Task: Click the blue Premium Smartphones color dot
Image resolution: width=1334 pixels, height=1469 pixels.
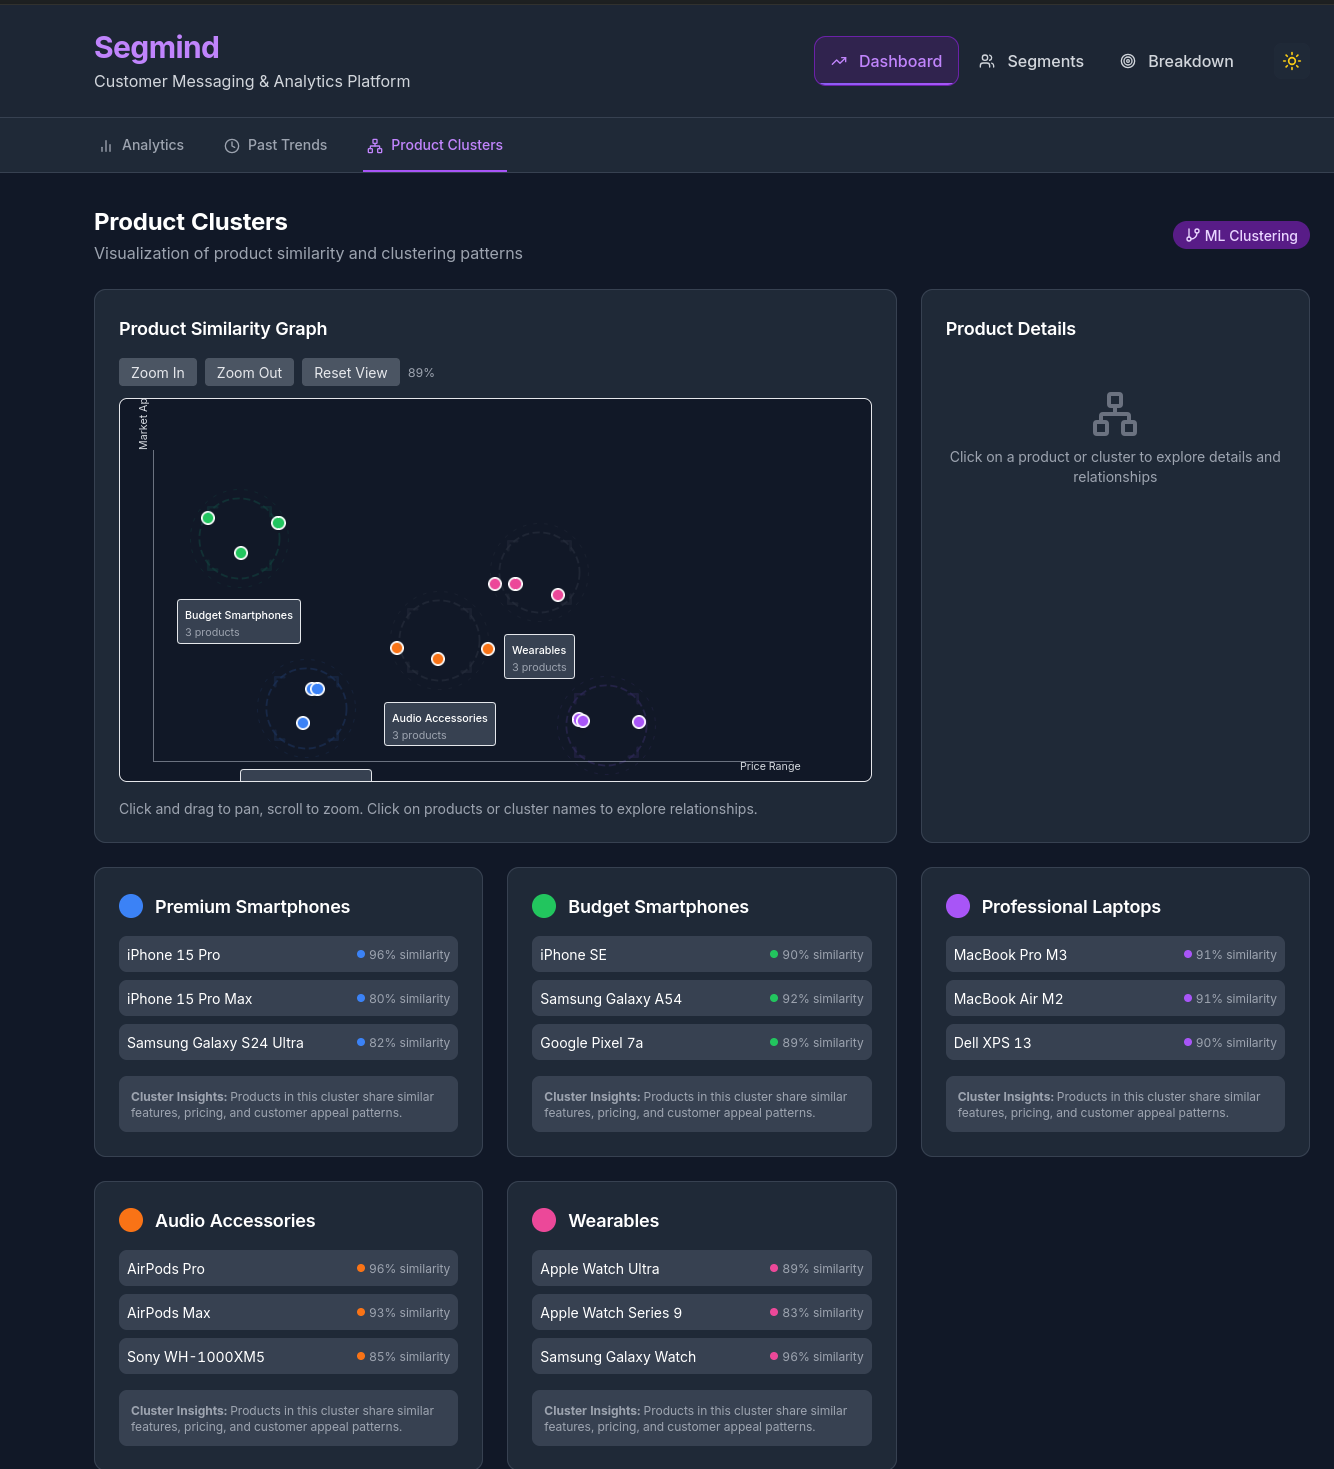Action: [131, 906]
